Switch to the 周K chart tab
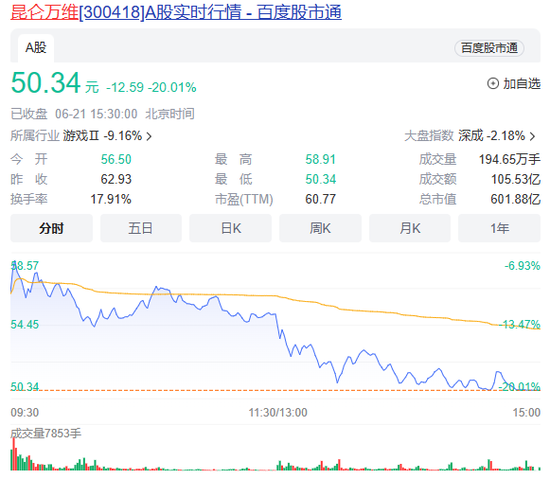The height and width of the screenshot is (479, 550). pyautogui.click(x=320, y=228)
